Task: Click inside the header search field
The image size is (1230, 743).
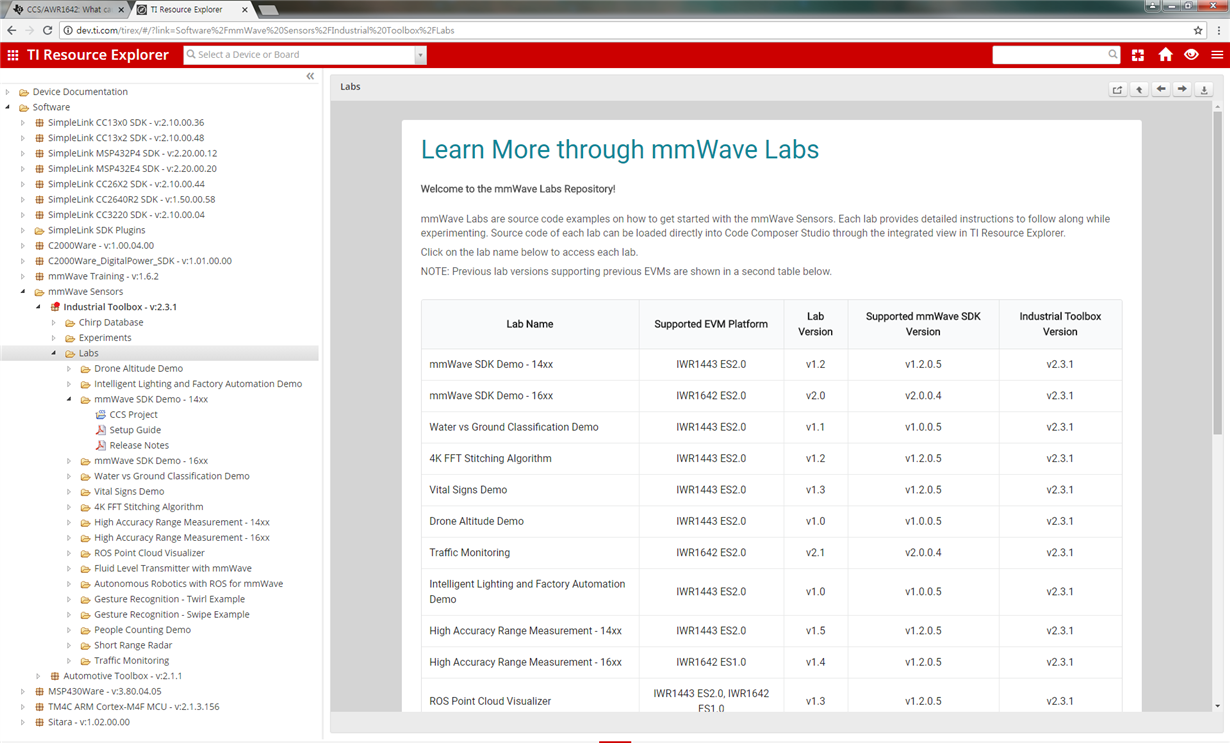Action: (1049, 55)
